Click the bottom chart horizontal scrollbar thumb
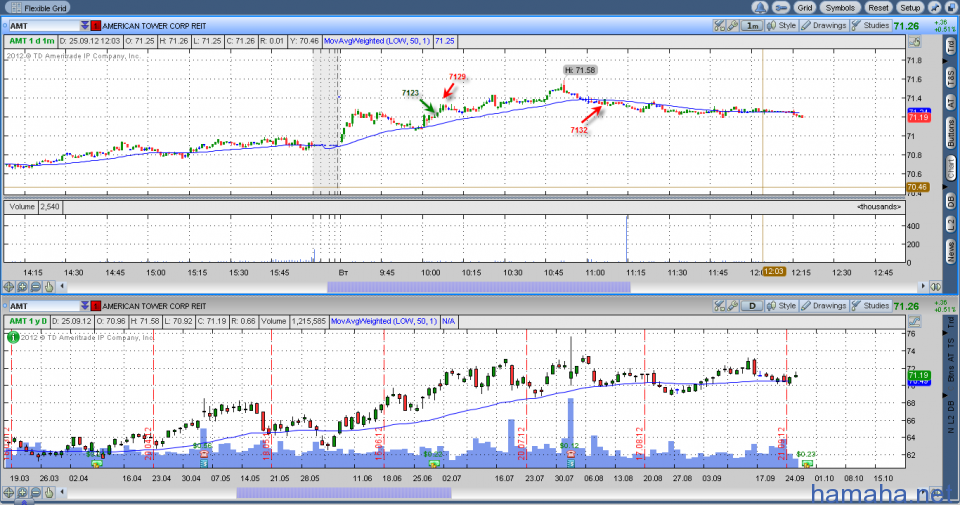960x505 pixels. click(x=344, y=492)
